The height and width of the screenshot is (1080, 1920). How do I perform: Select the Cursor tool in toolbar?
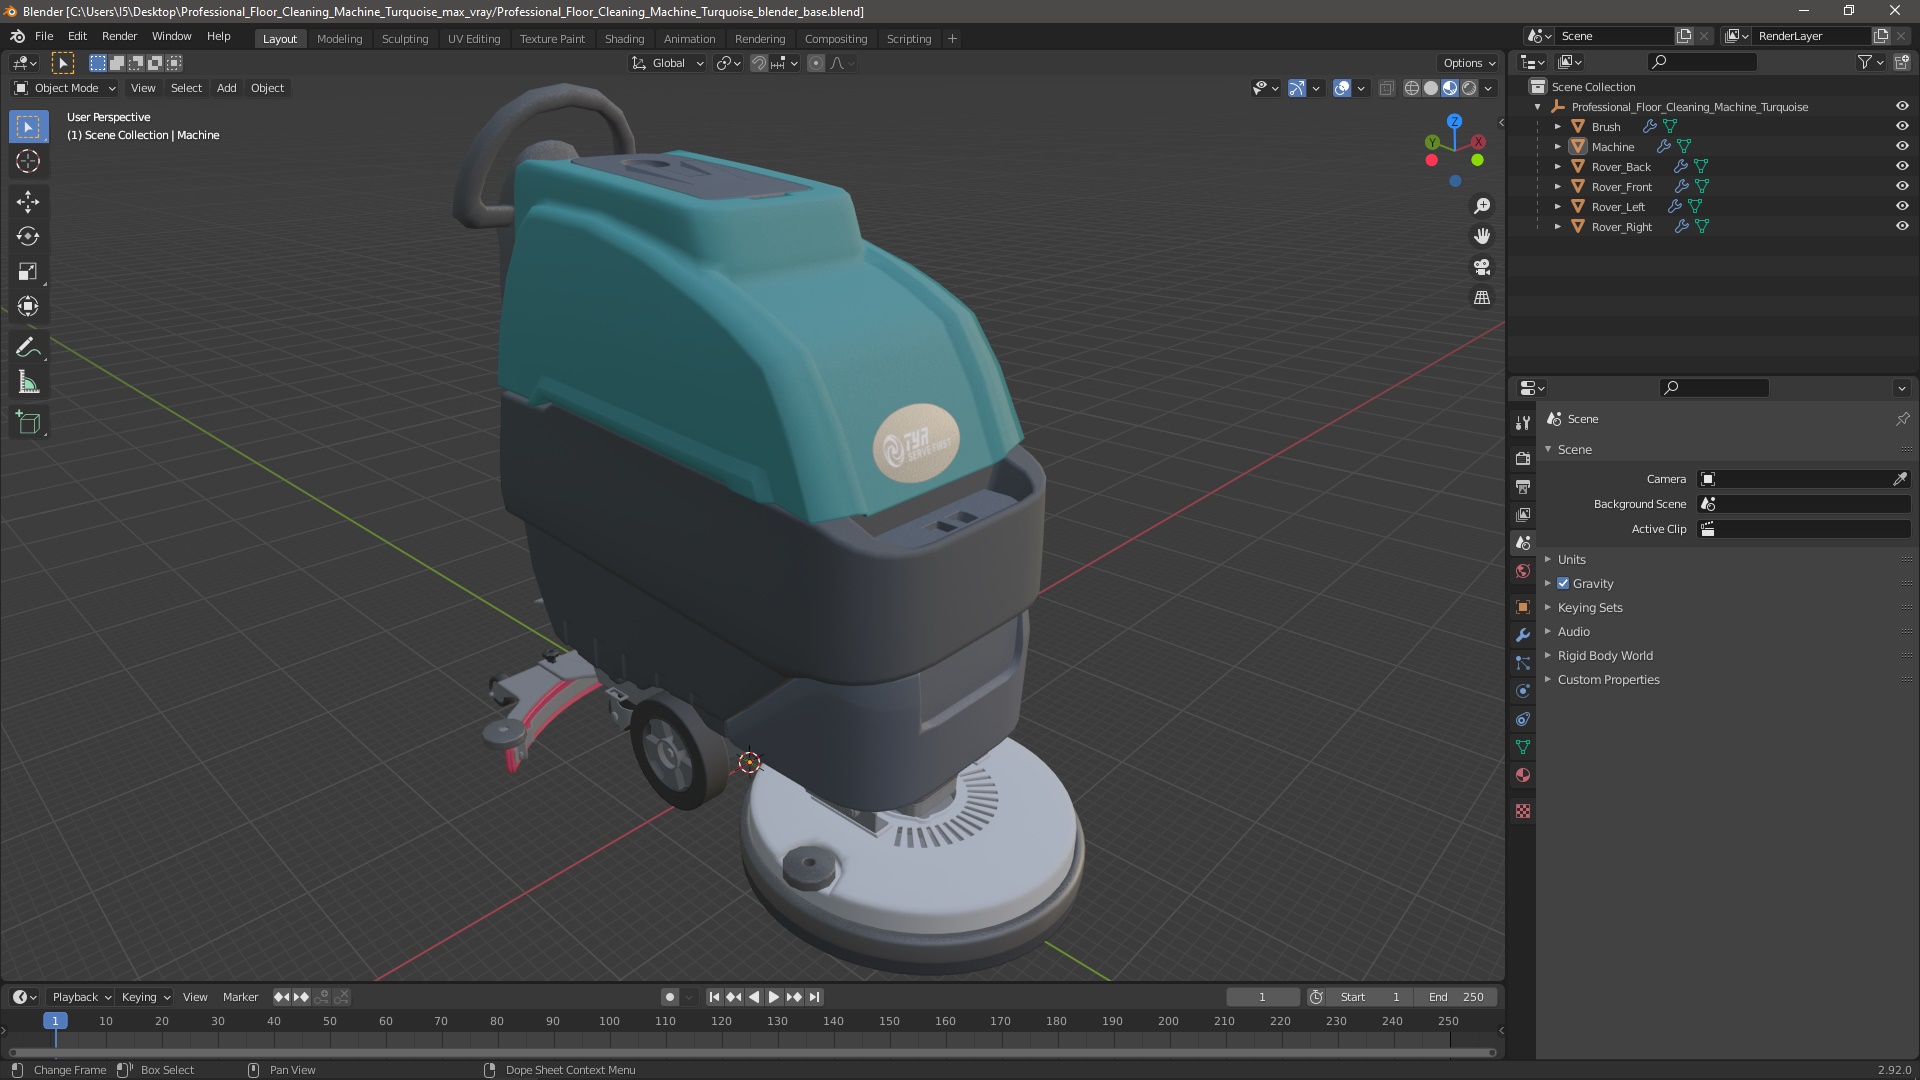point(28,161)
